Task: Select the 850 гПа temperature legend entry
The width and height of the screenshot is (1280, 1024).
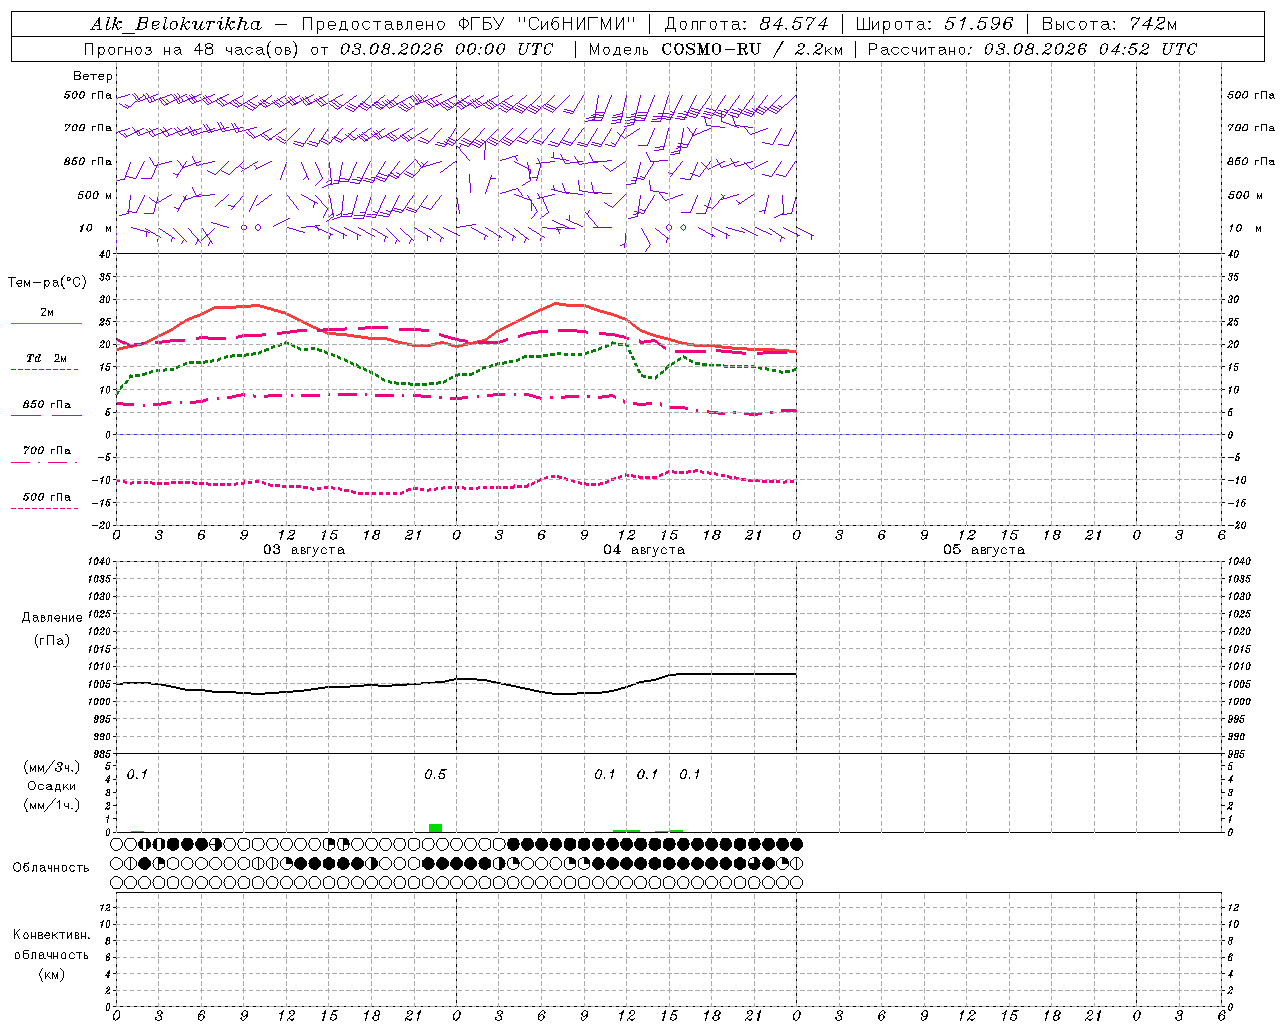Action: (x=46, y=405)
